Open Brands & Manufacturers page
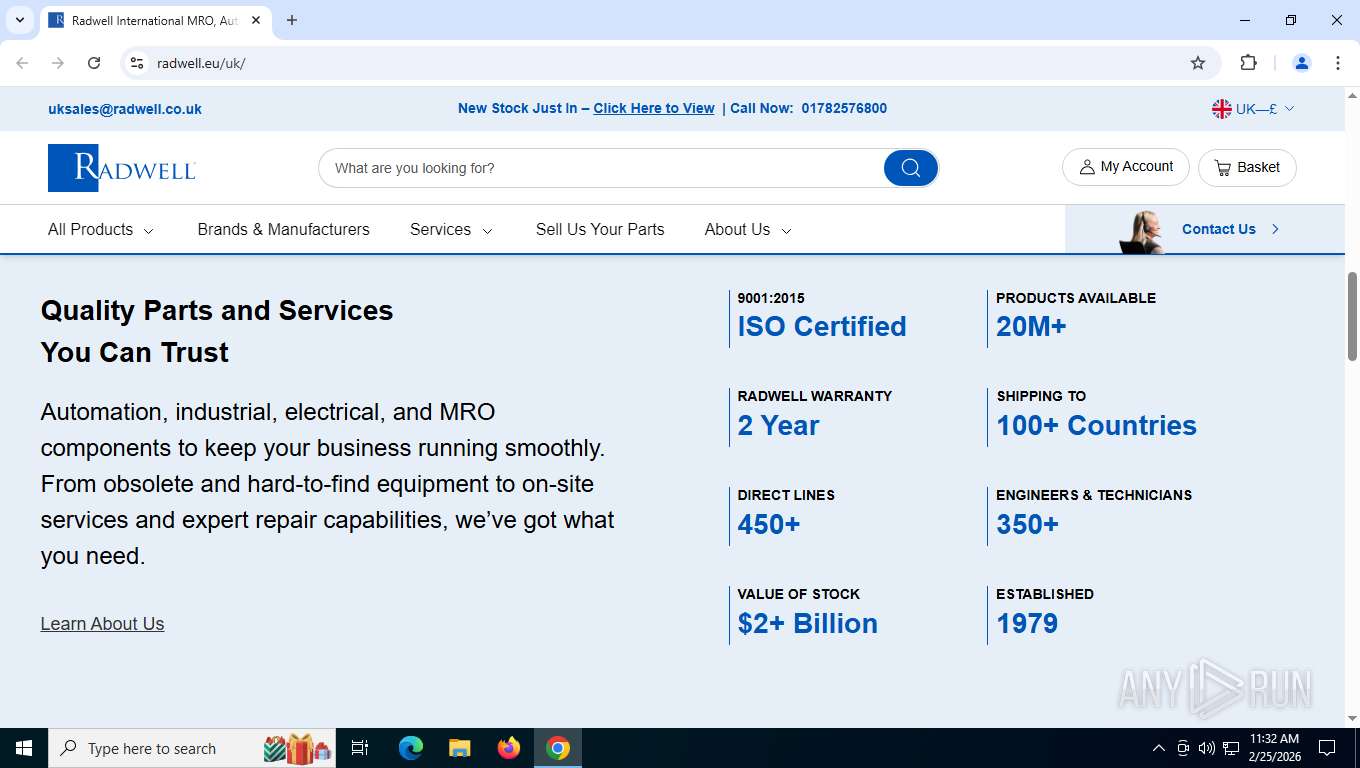The height and width of the screenshot is (768, 1360). (x=283, y=229)
